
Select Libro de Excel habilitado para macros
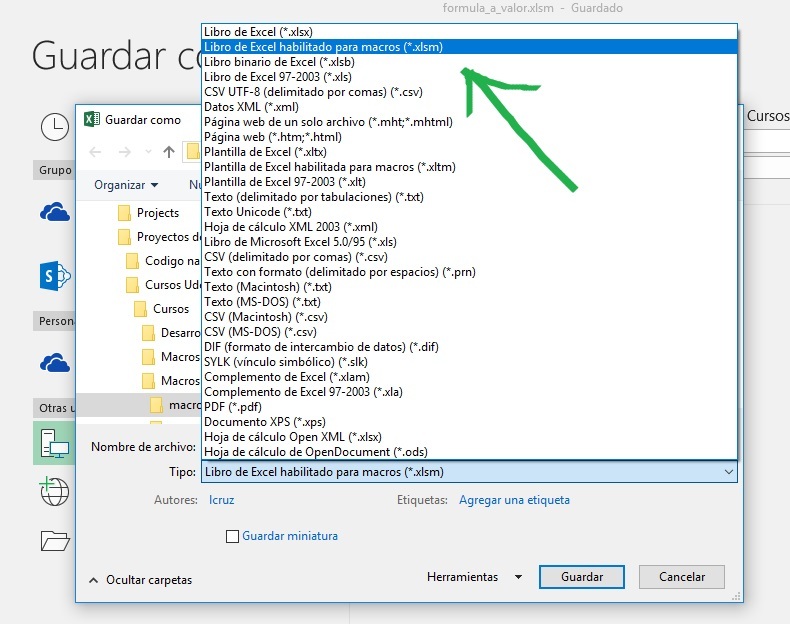pos(469,47)
